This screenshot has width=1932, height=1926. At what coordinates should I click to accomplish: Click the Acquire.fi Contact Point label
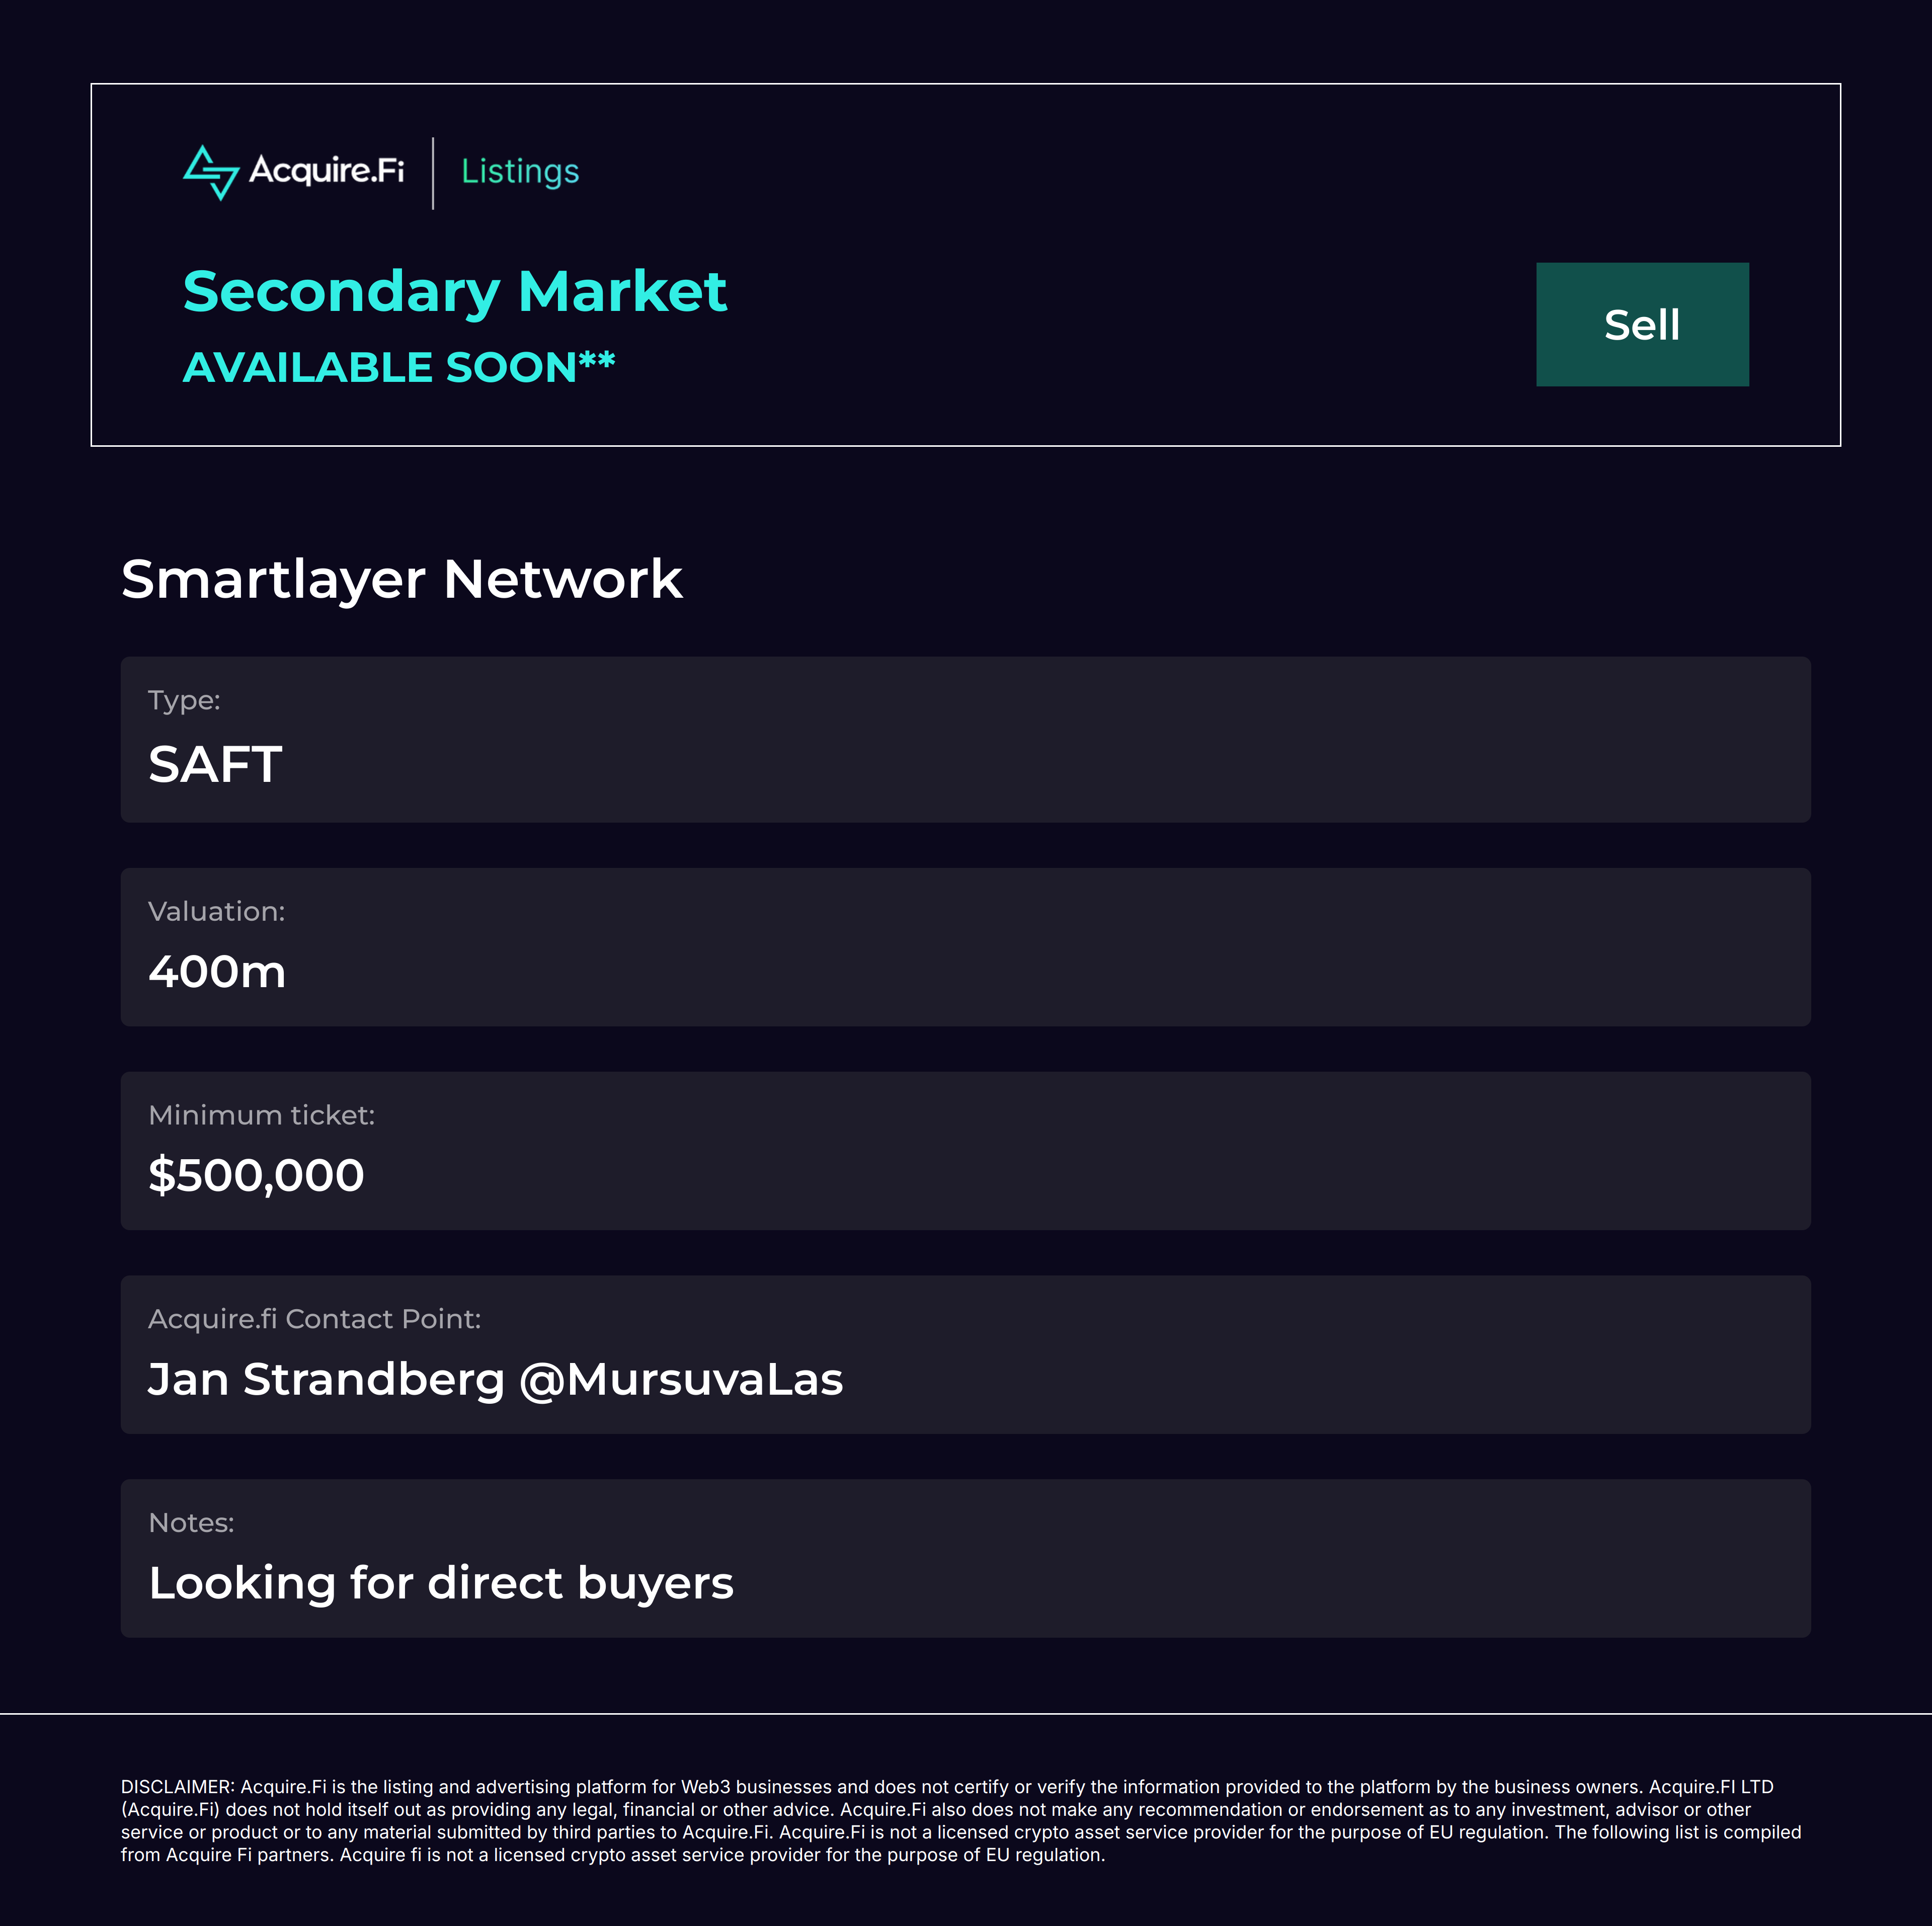pyautogui.click(x=314, y=1319)
